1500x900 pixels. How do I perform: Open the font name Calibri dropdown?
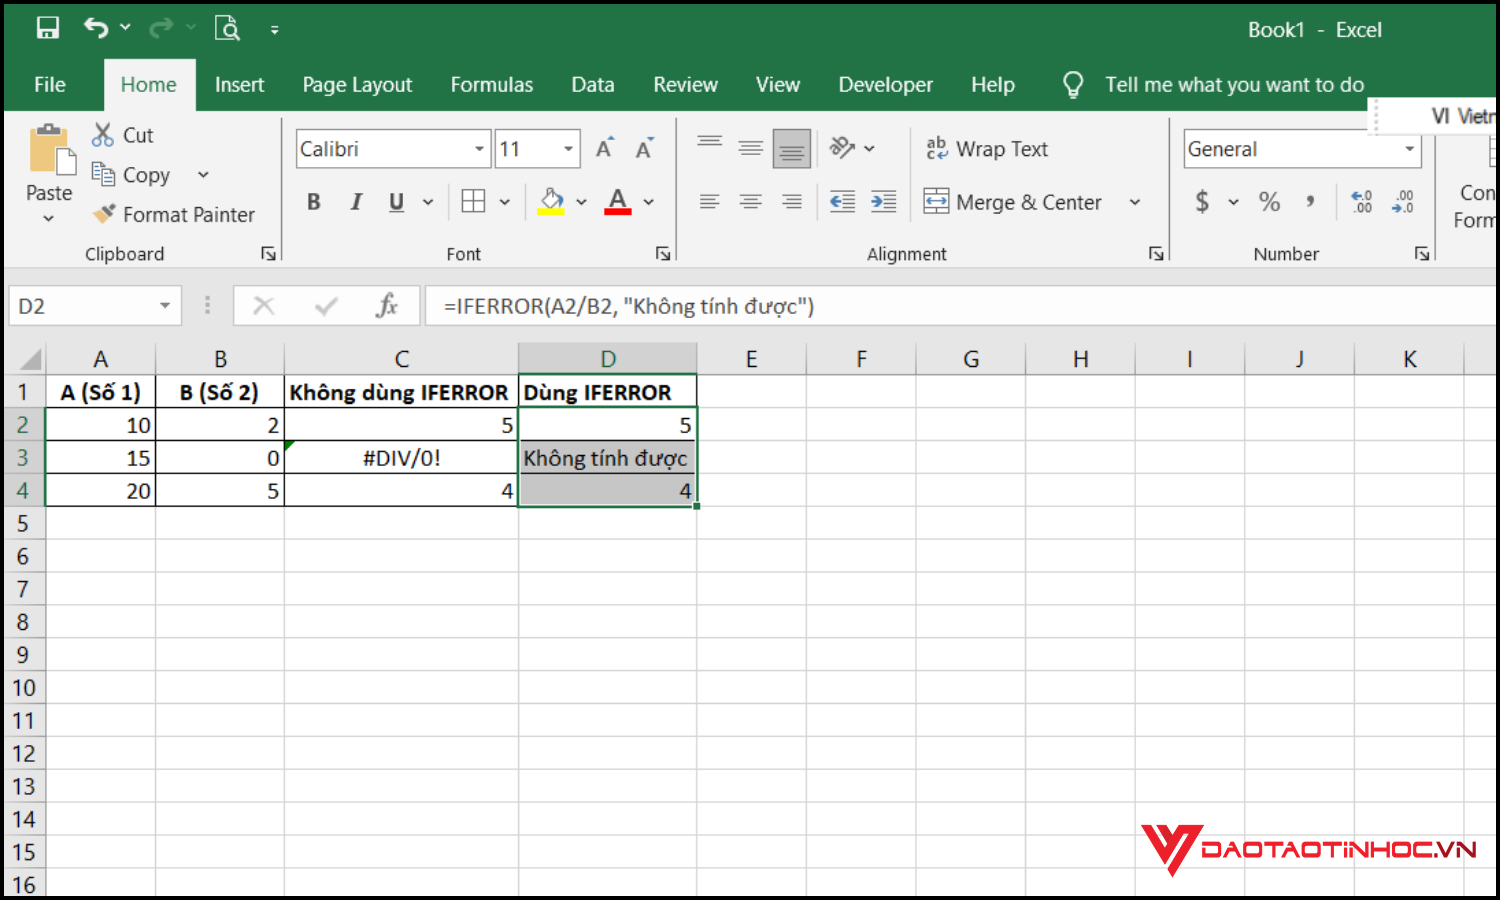tap(479, 149)
